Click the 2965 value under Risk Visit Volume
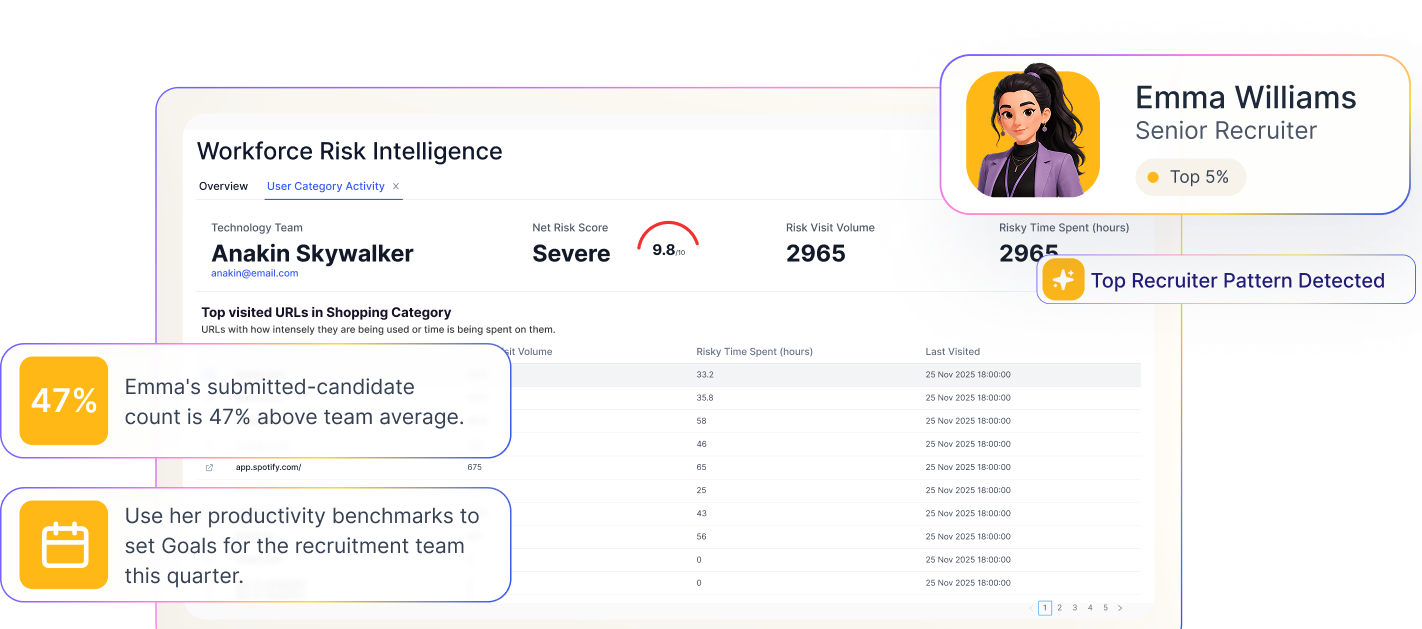 coord(816,253)
